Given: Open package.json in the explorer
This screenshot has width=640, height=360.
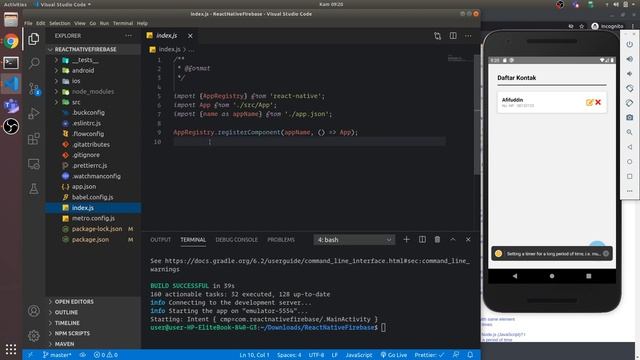Looking at the screenshot, I should (93, 240).
